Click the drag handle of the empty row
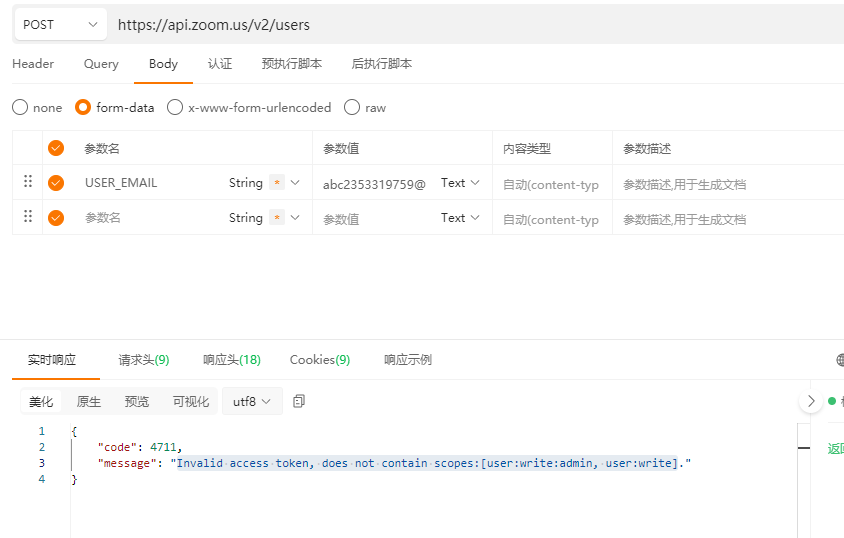The width and height of the screenshot is (844, 538). click(x=28, y=216)
